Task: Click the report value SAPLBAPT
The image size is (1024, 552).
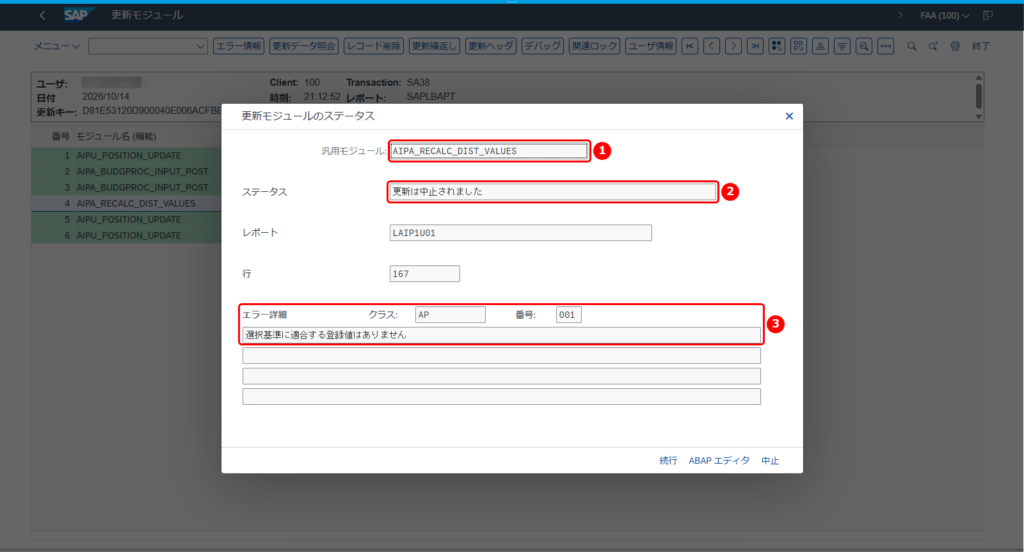Action: click(431, 96)
